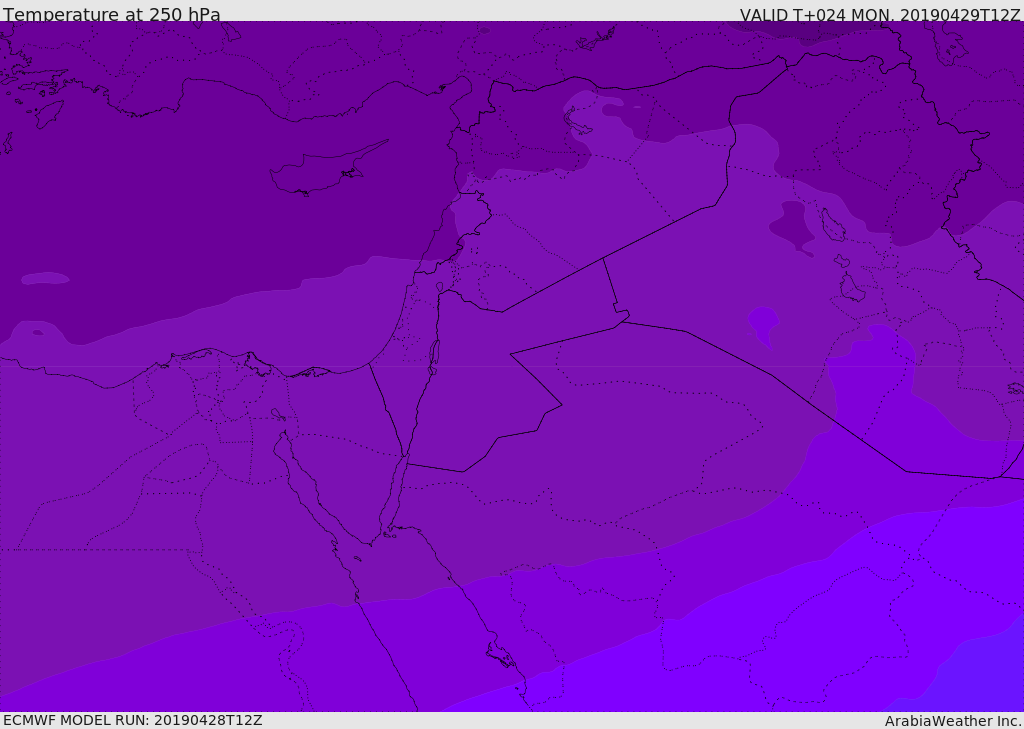Click the 'ArabiaWeather Inc.' credit text
Viewport: 1024px width, 729px height.
[x=953, y=721]
